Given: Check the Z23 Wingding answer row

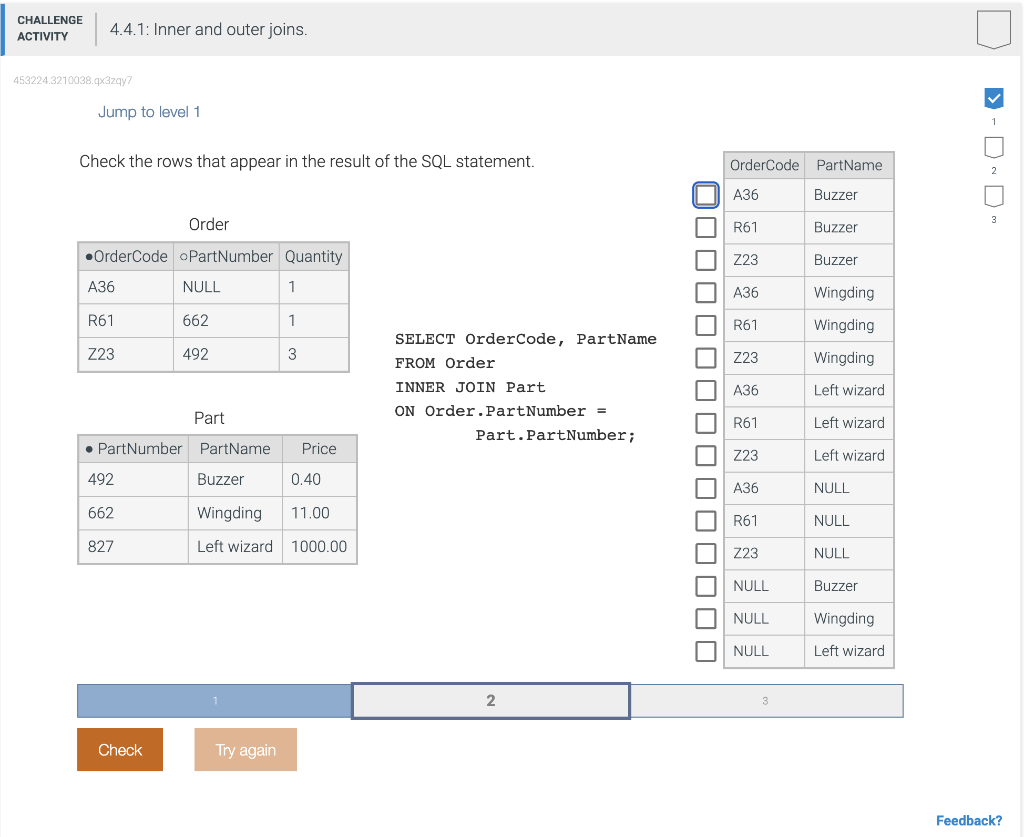Looking at the screenshot, I should (705, 357).
